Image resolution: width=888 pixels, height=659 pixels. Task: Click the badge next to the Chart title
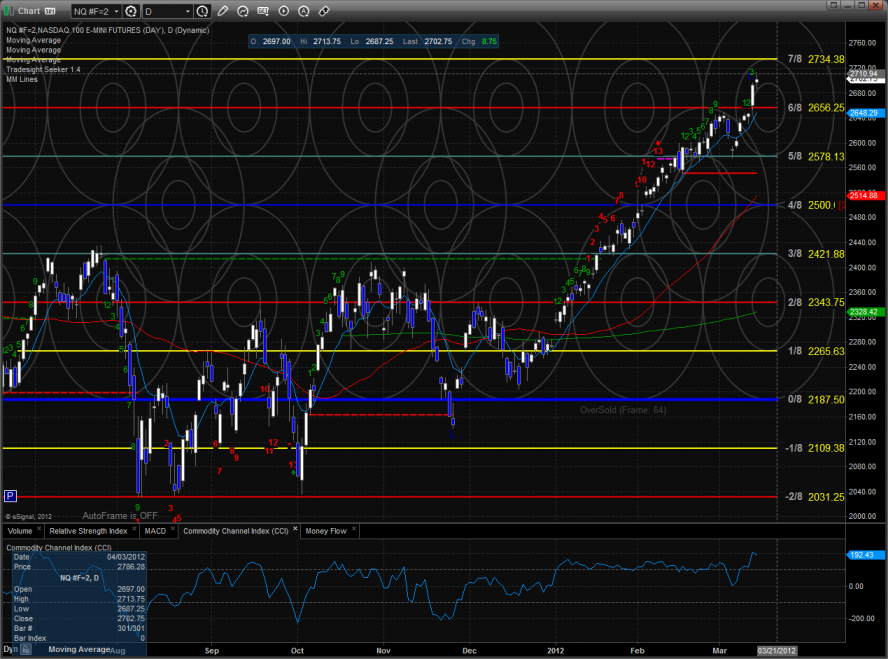[x=52, y=11]
